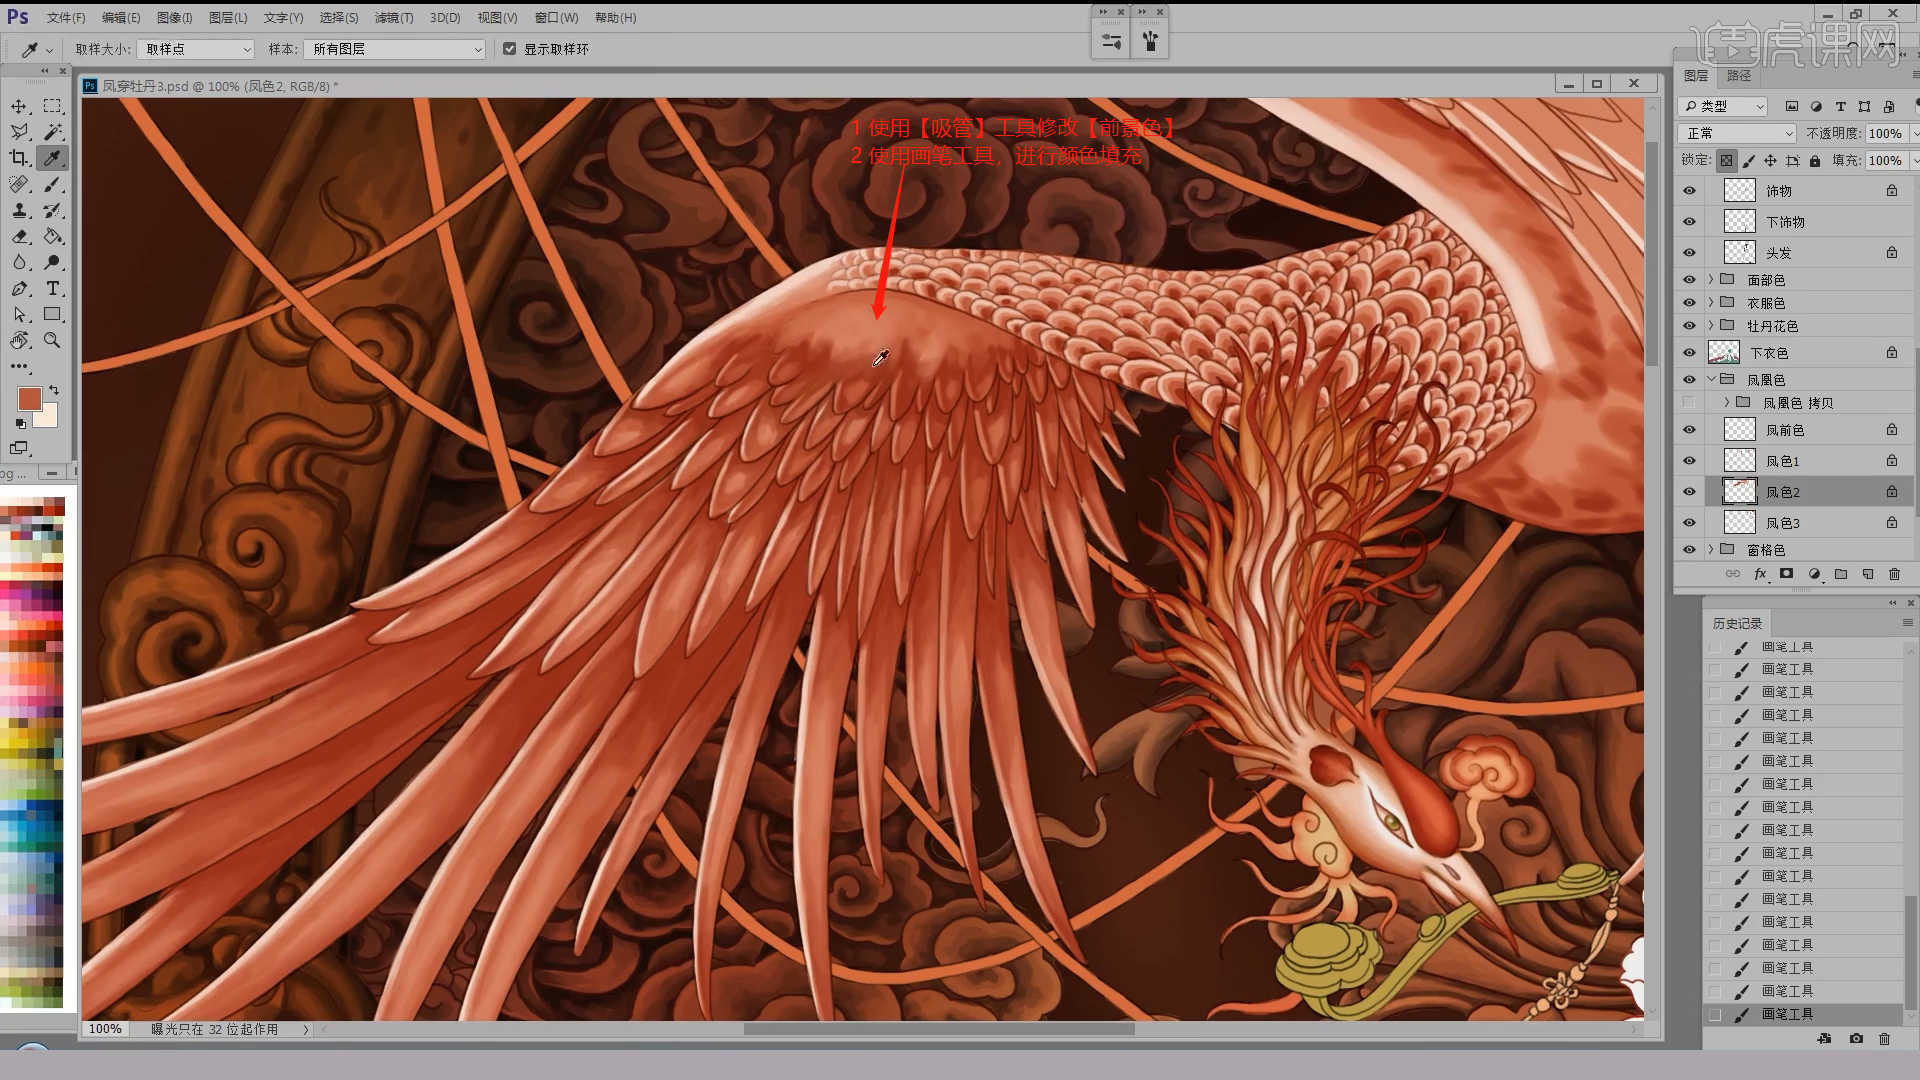1920x1080 pixels.
Task: Click the foreground color swatch
Action: [x=29, y=399]
